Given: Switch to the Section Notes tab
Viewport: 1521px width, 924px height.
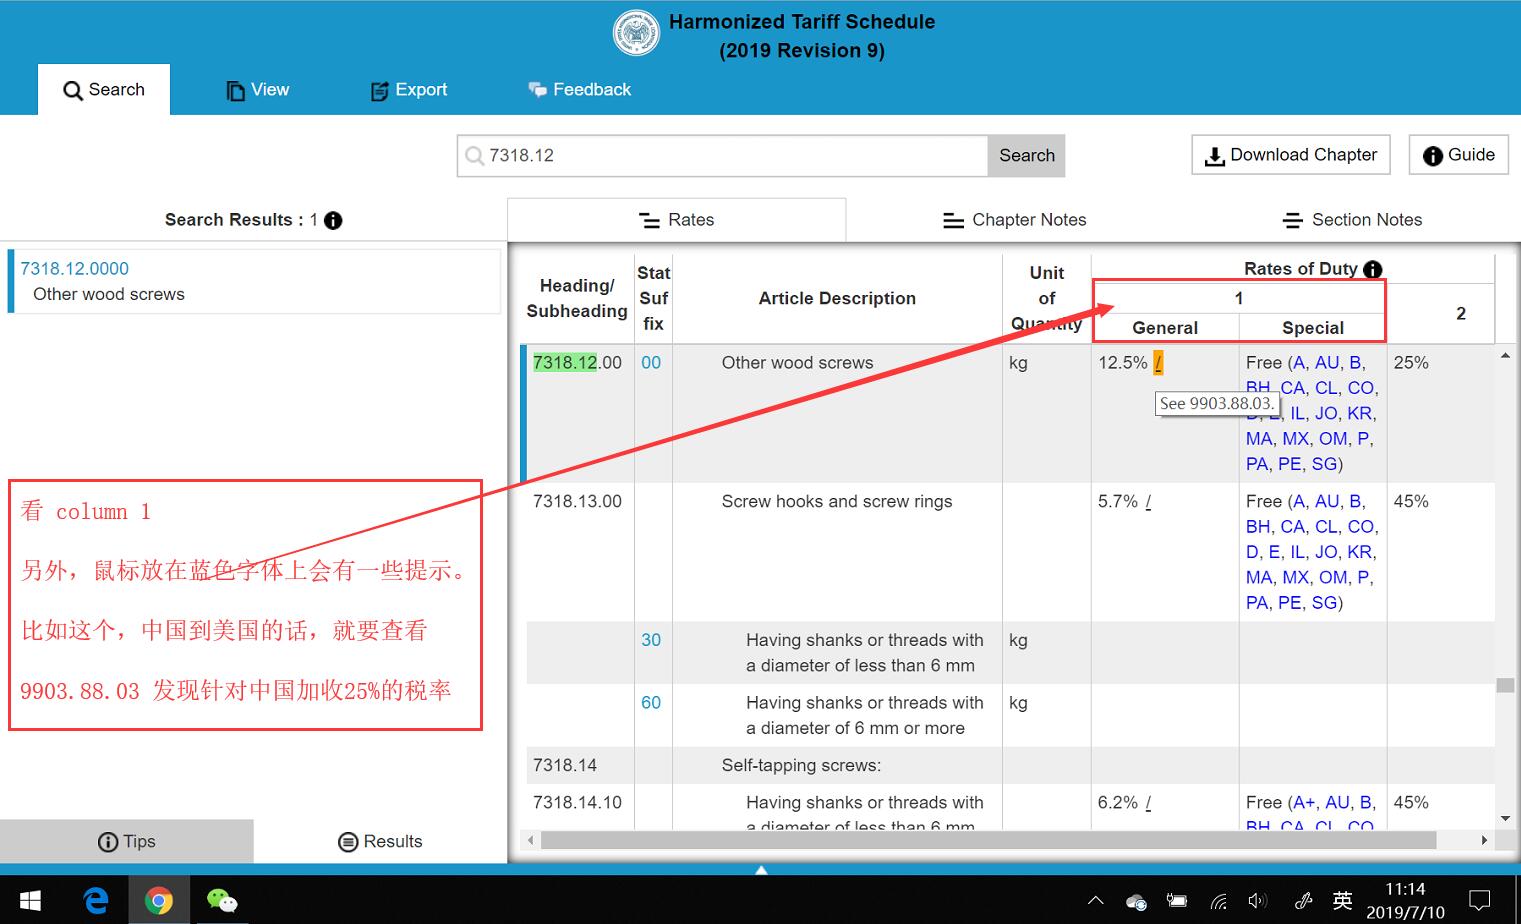Looking at the screenshot, I should (x=1352, y=219).
